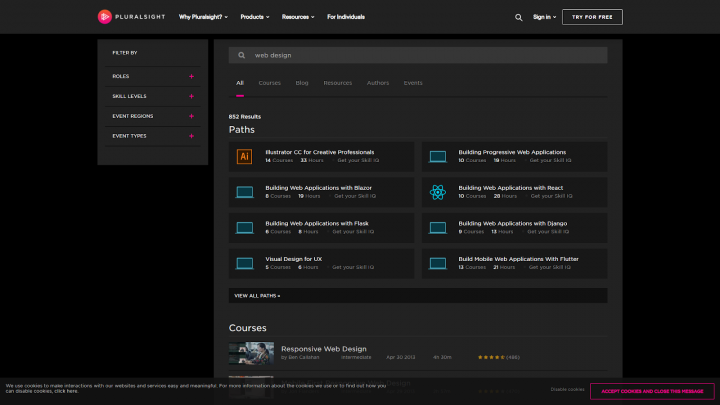Click the Pluralsight logo icon

(103, 17)
